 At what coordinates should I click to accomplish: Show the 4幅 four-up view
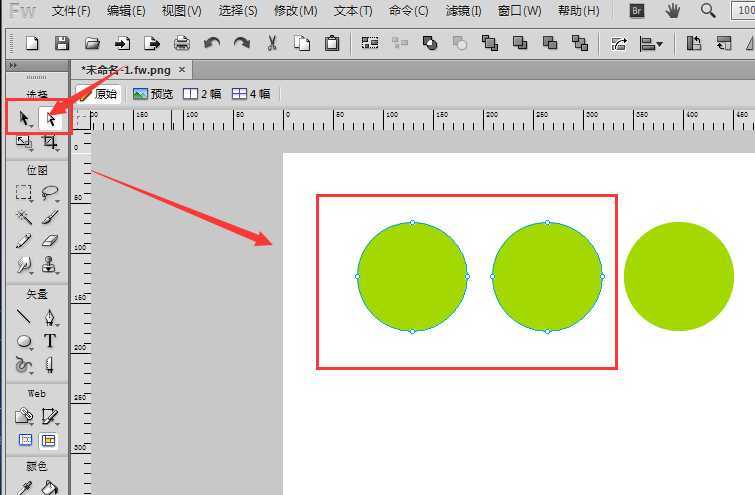[x=251, y=94]
